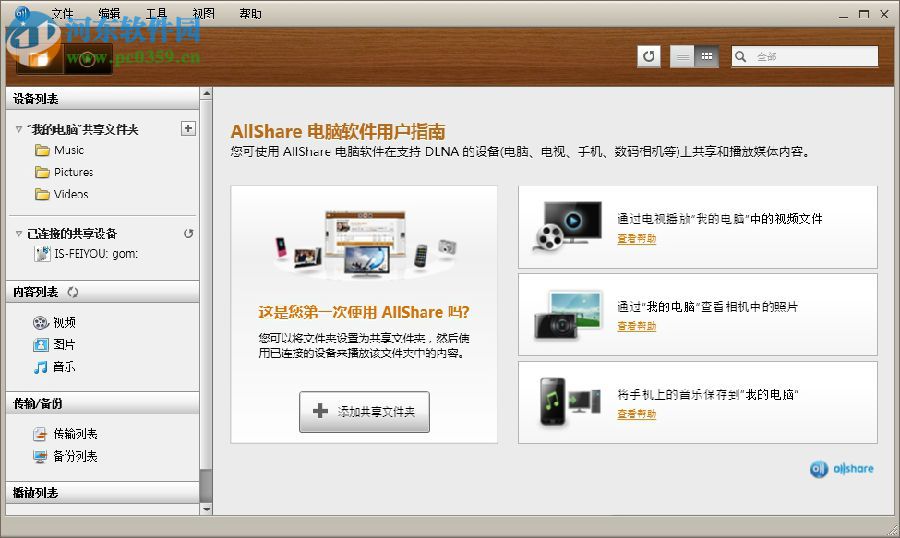This screenshot has height=538, width=900.
Task: Click the backup list monitor icon
Action: (x=40, y=456)
